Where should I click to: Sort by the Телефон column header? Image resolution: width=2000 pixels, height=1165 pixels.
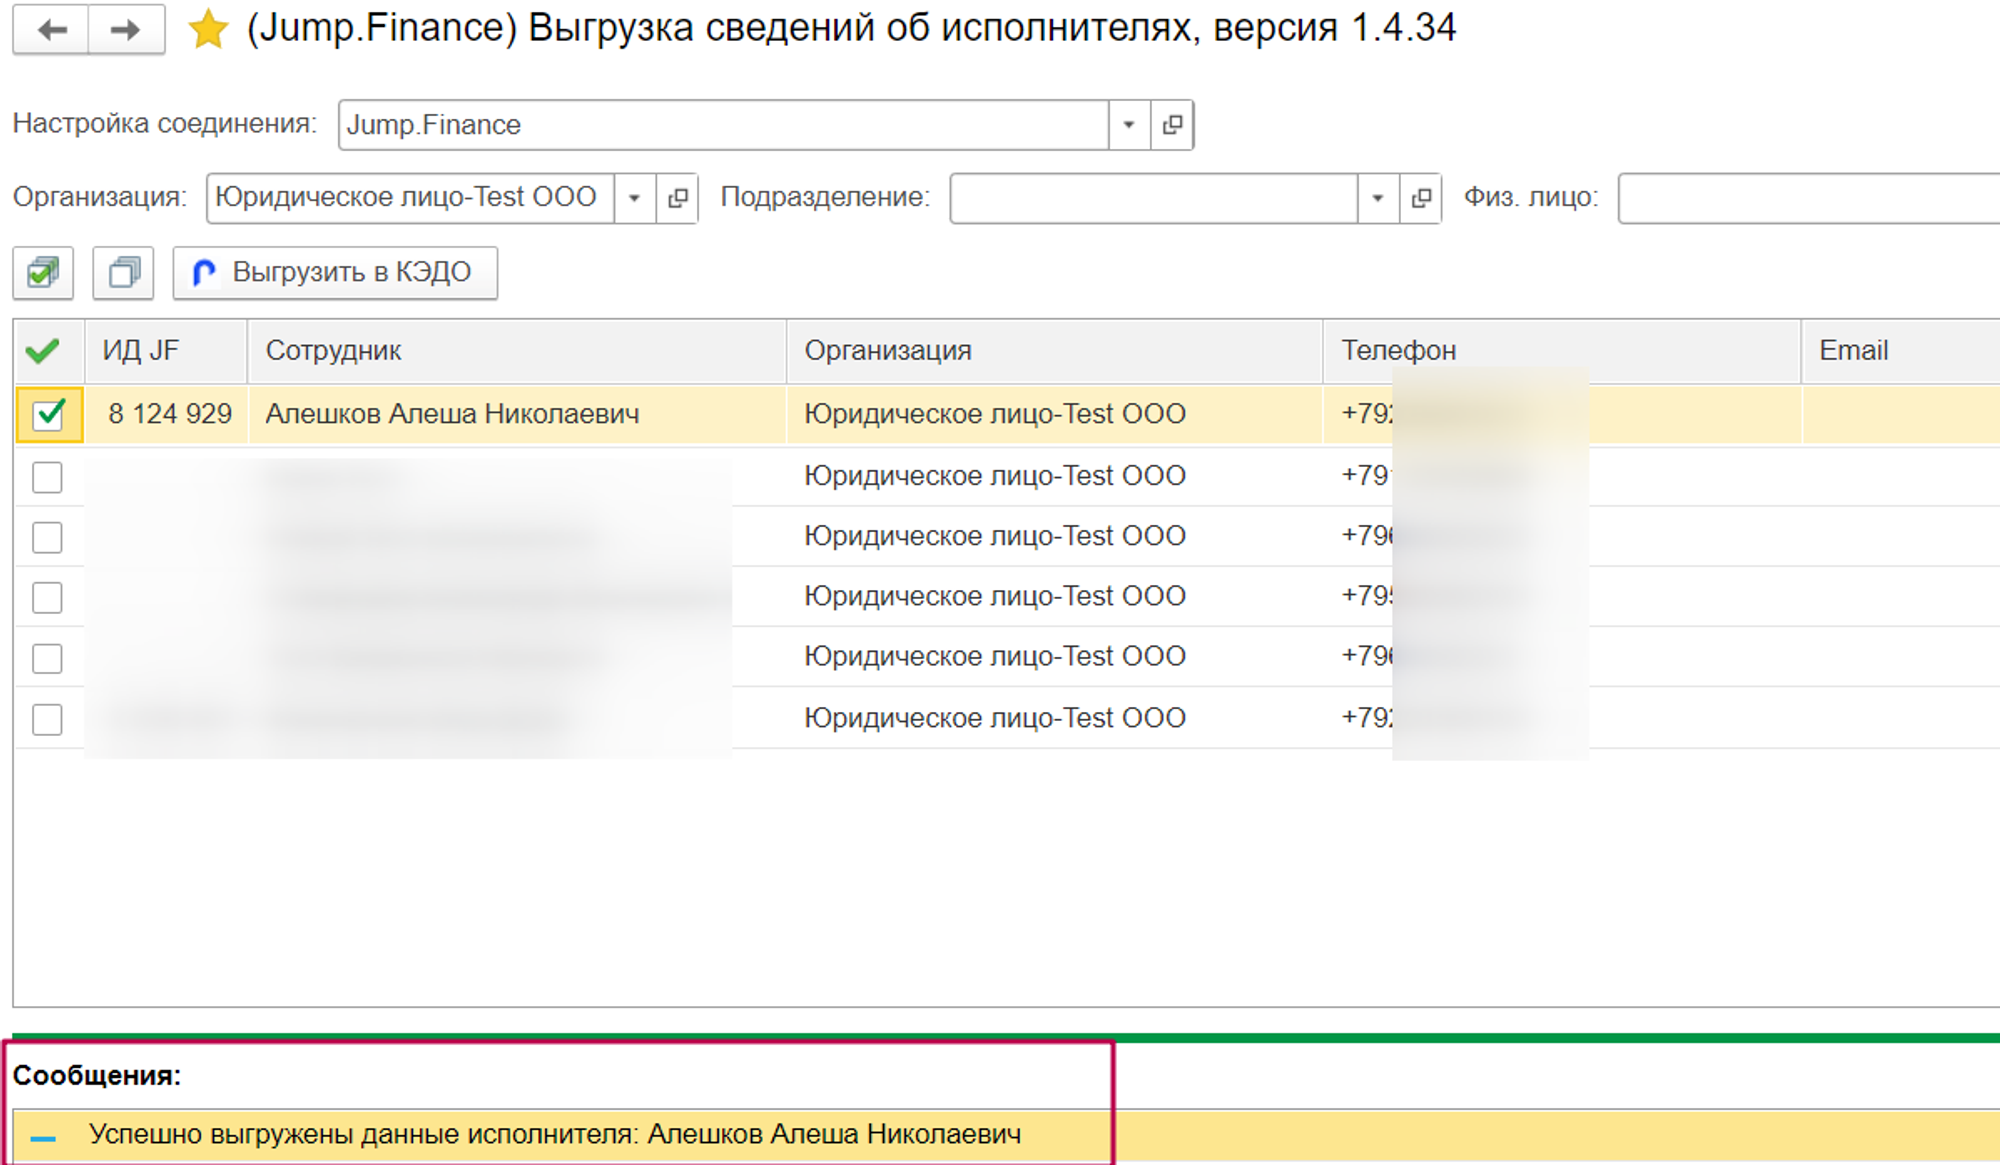pos(1398,351)
